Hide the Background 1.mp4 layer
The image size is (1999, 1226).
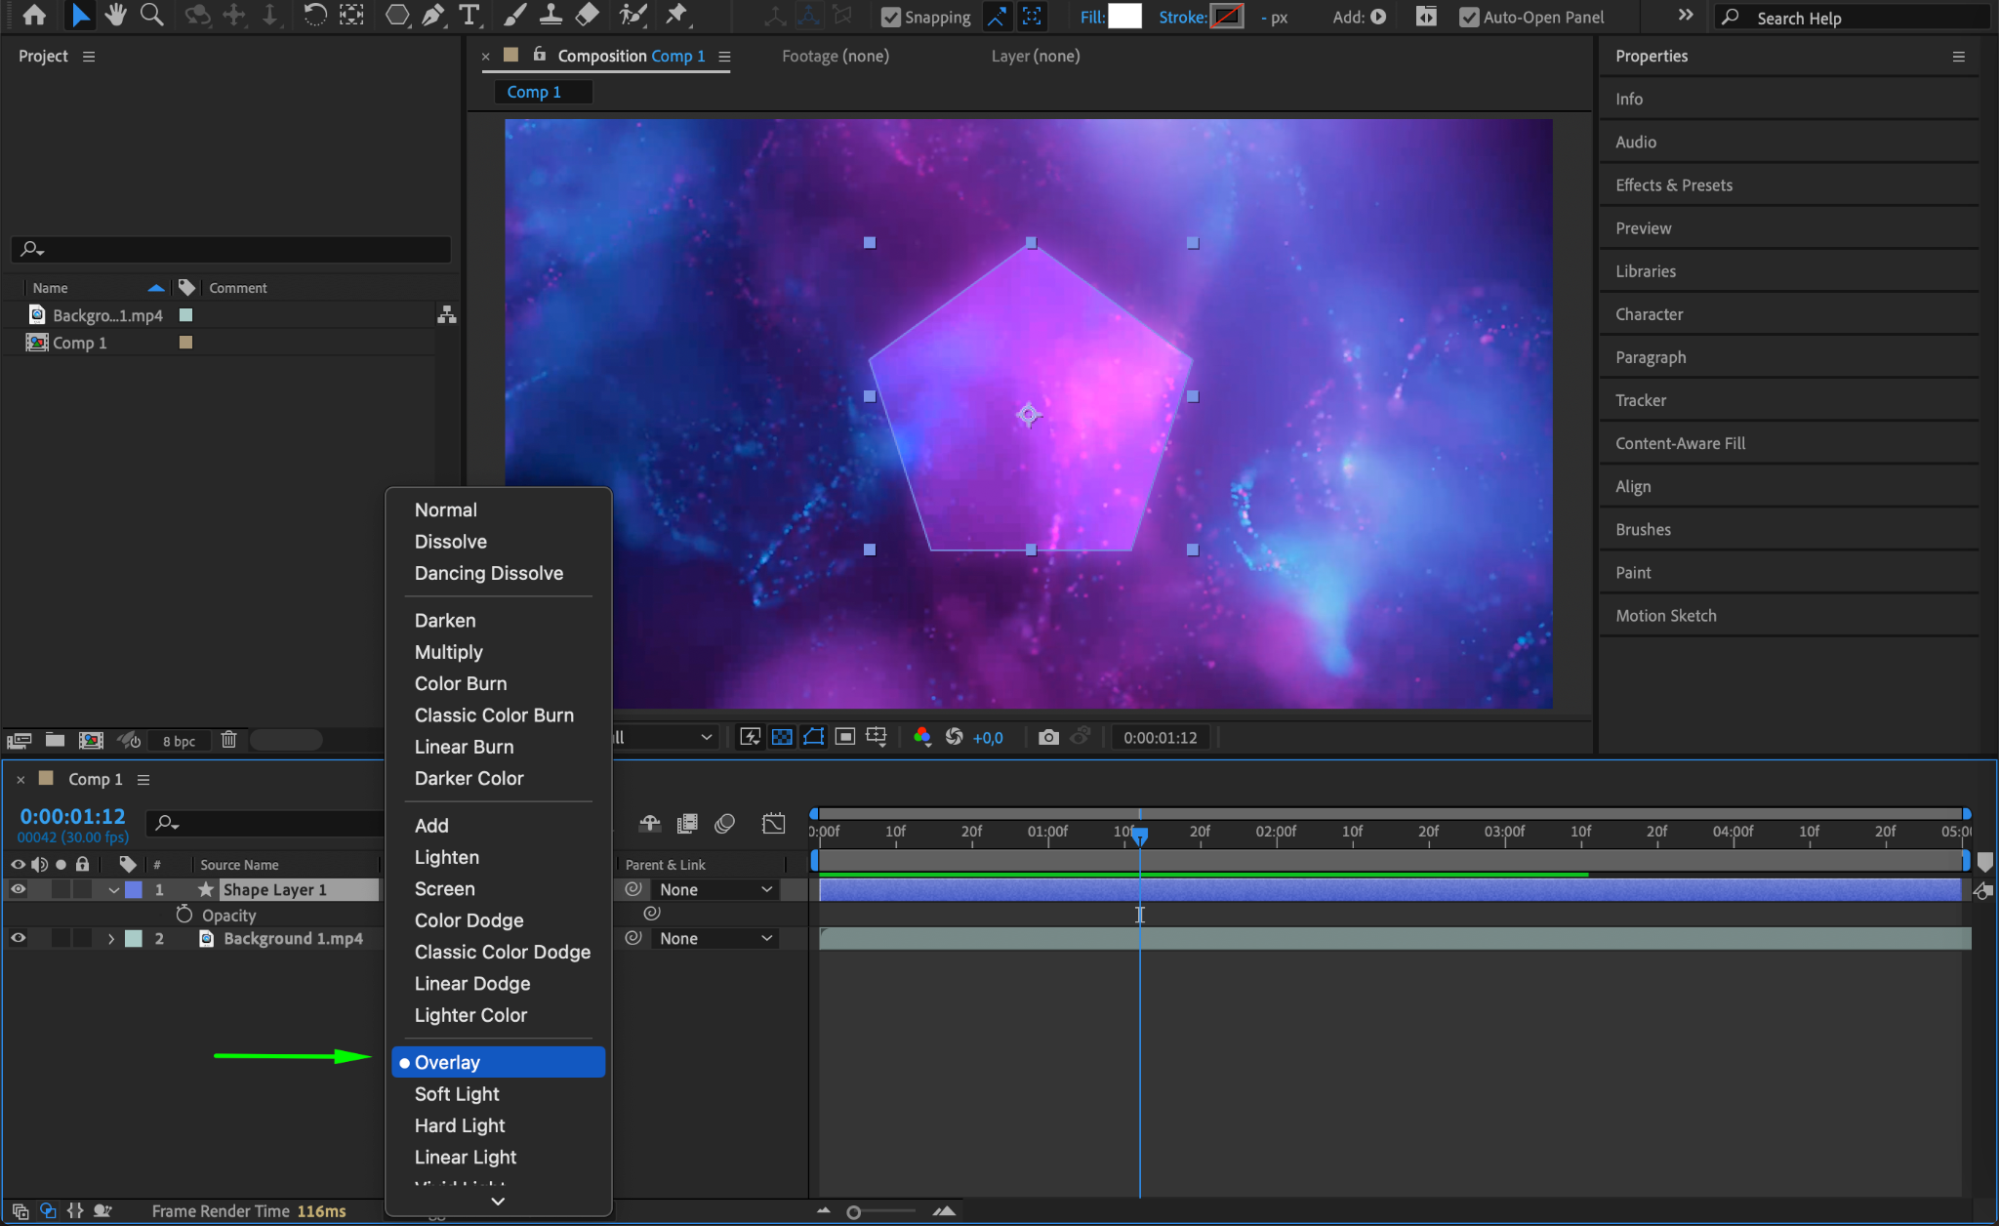pyautogui.click(x=18, y=938)
